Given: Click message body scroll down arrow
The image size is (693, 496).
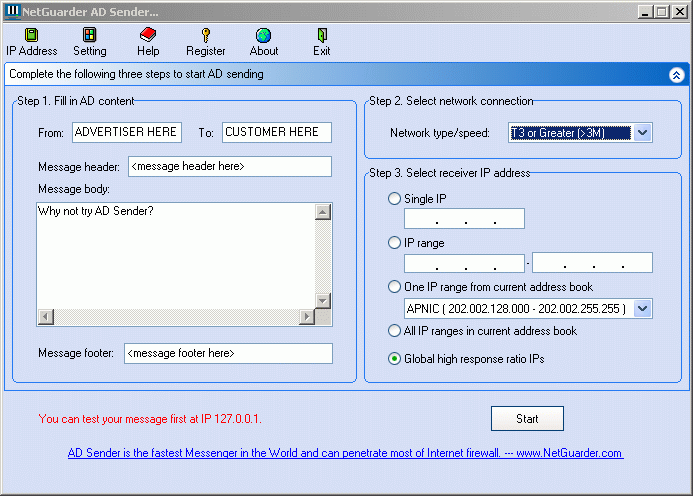Looking at the screenshot, I should pos(323,301).
